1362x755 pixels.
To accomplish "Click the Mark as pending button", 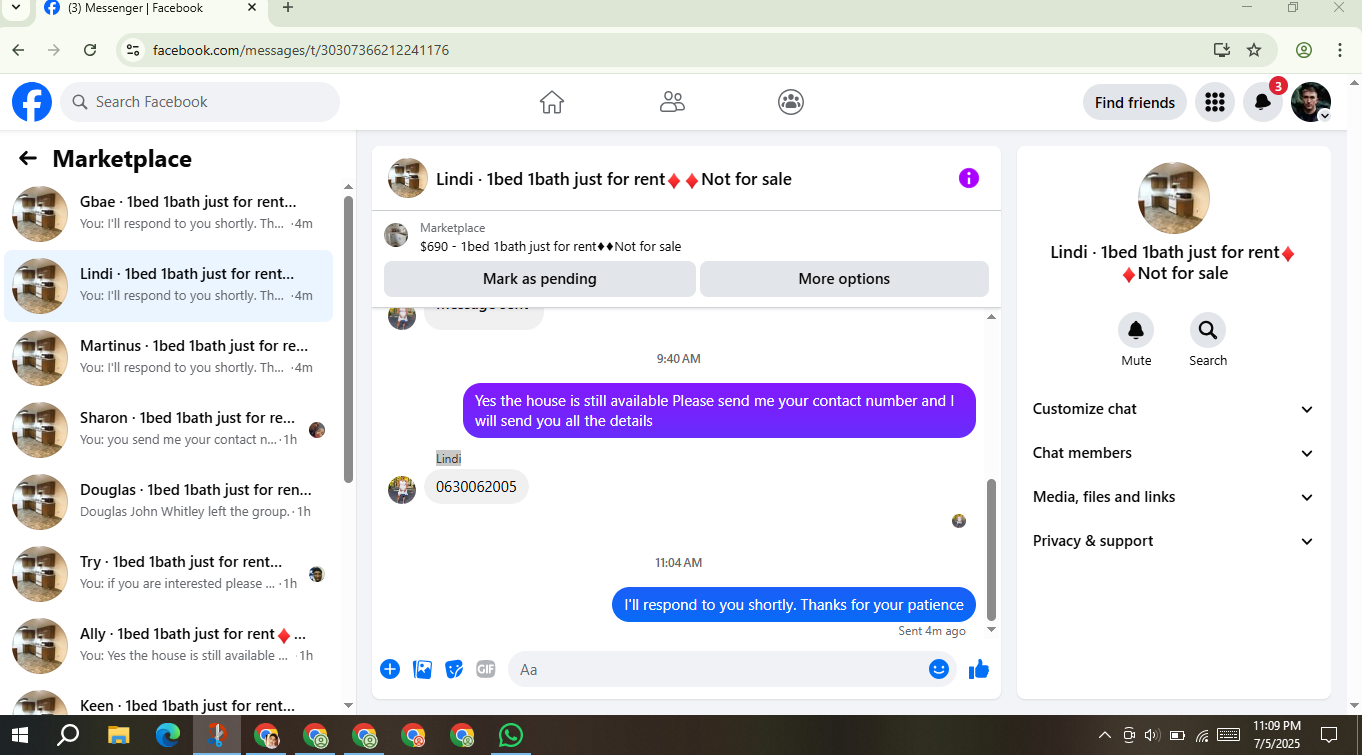I will coord(540,279).
